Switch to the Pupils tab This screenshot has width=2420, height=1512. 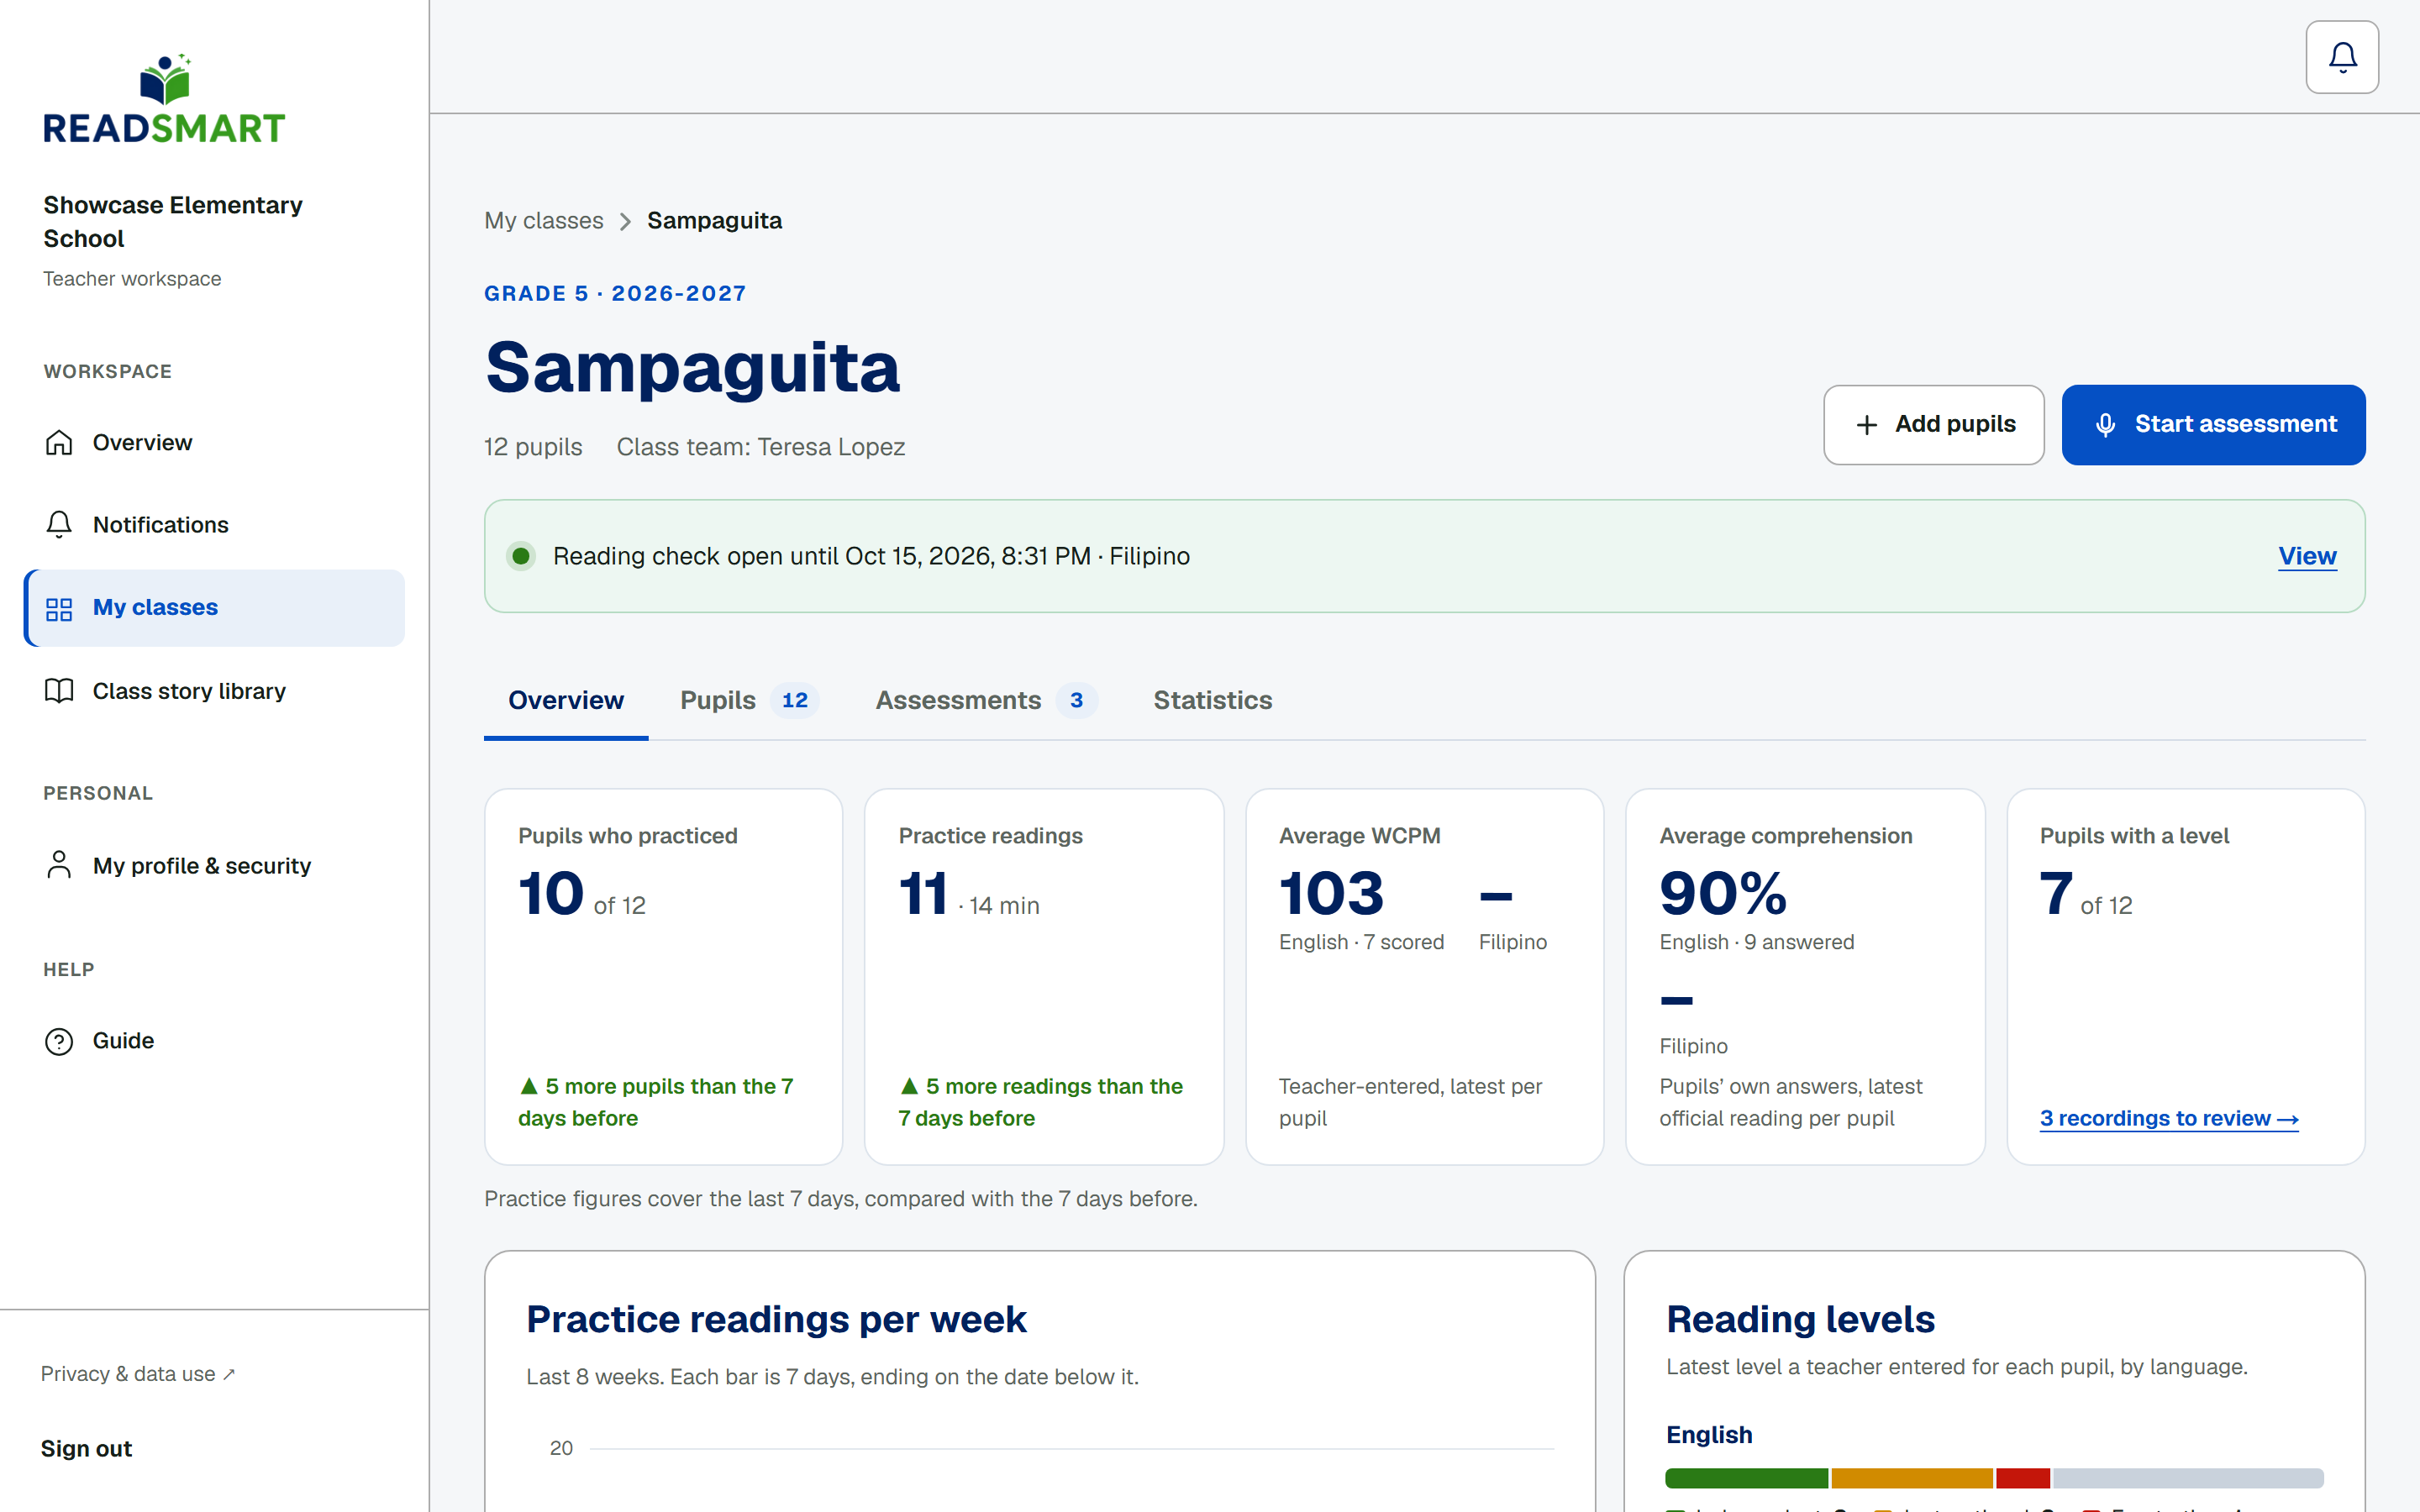(x=749, y=700)
